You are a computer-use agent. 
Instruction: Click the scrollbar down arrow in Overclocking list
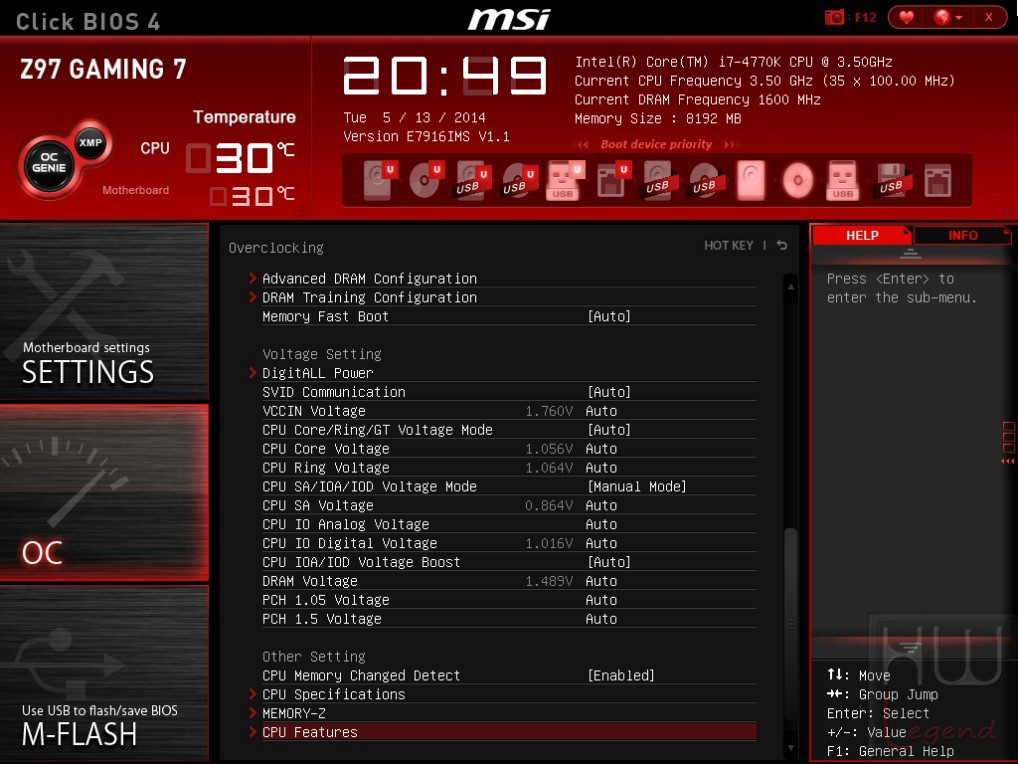click(791, 748)
